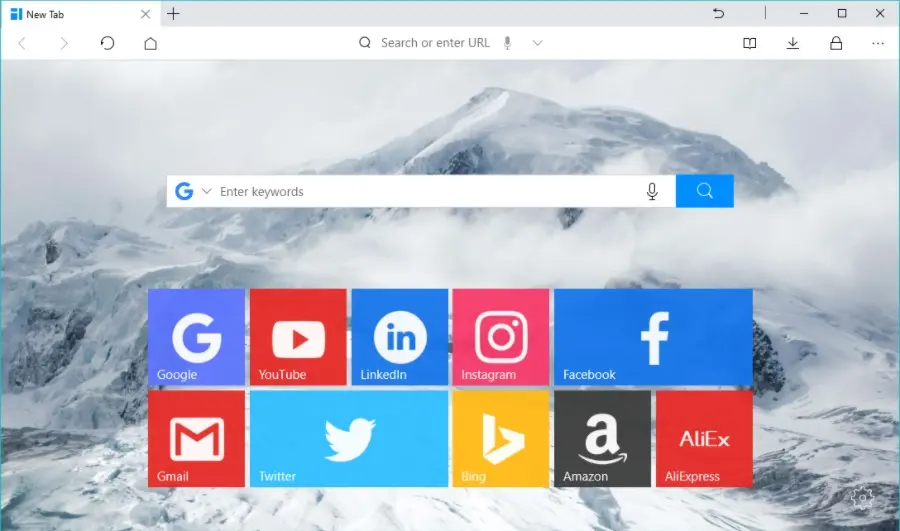The image size is (900, 531).
Task: Open the Instagram speed dial tile
Action: [x=501, y=337]
